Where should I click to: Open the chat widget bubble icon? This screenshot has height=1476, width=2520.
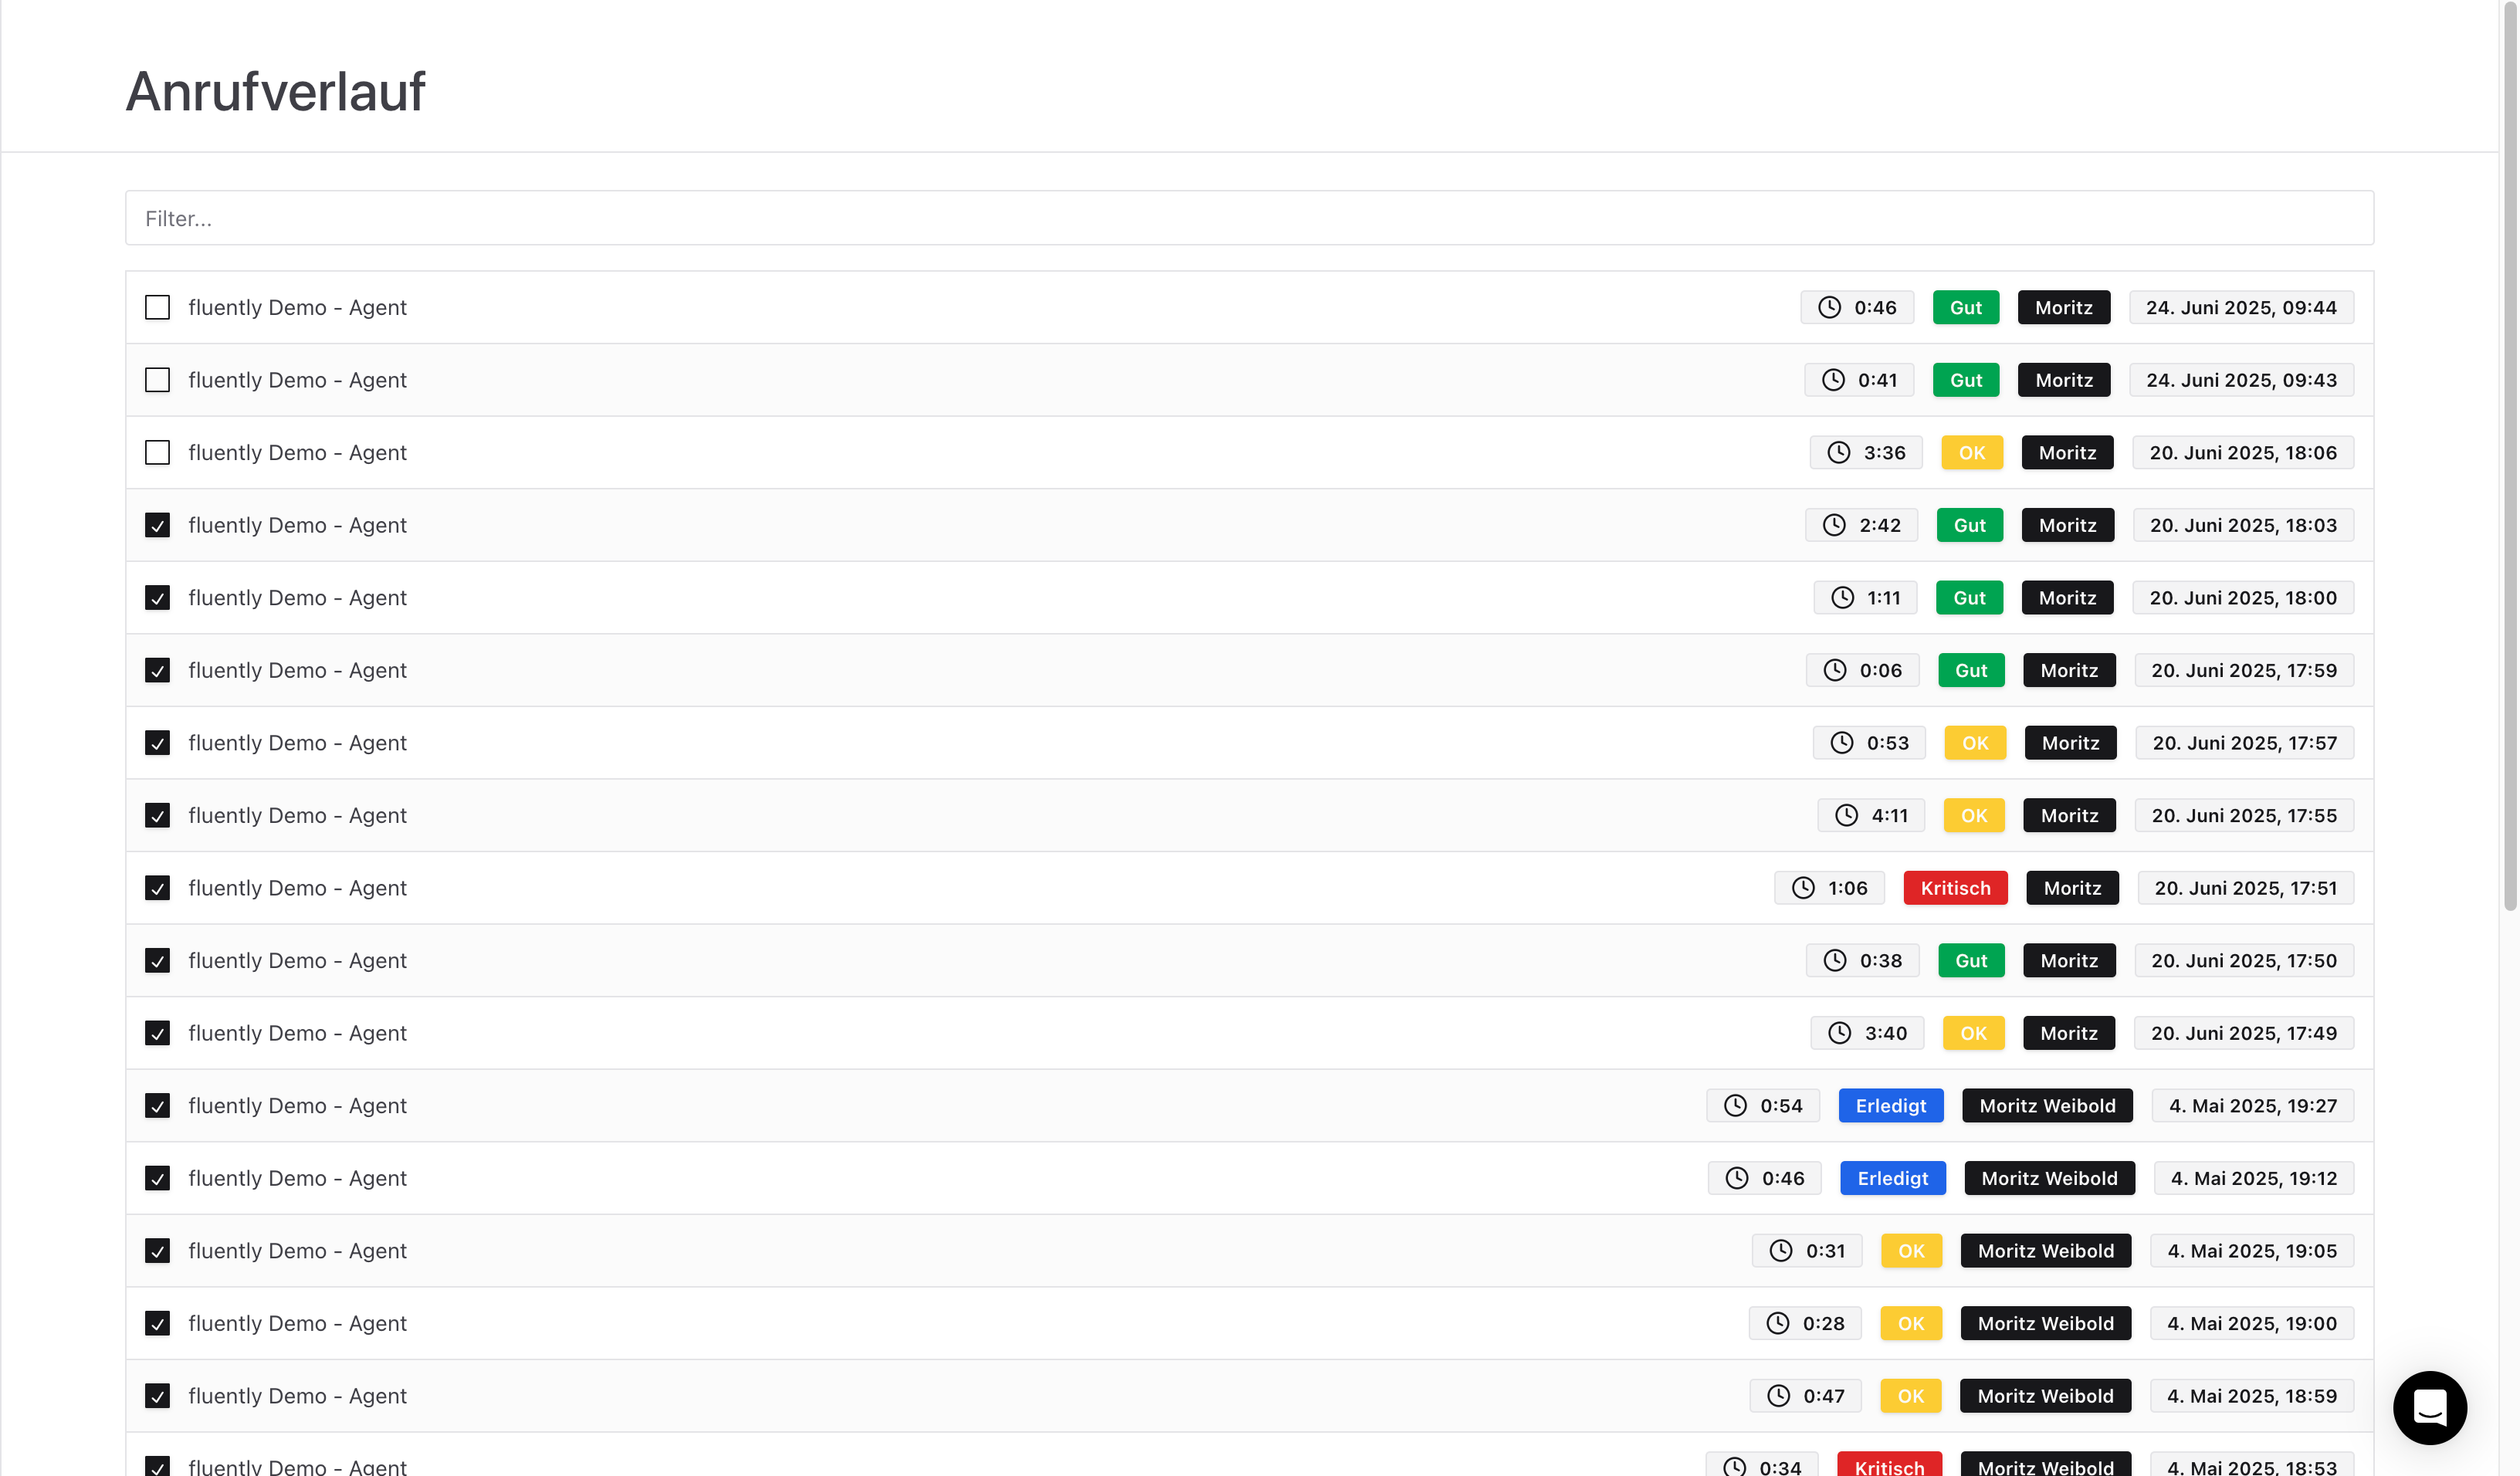[2429, 1407]
